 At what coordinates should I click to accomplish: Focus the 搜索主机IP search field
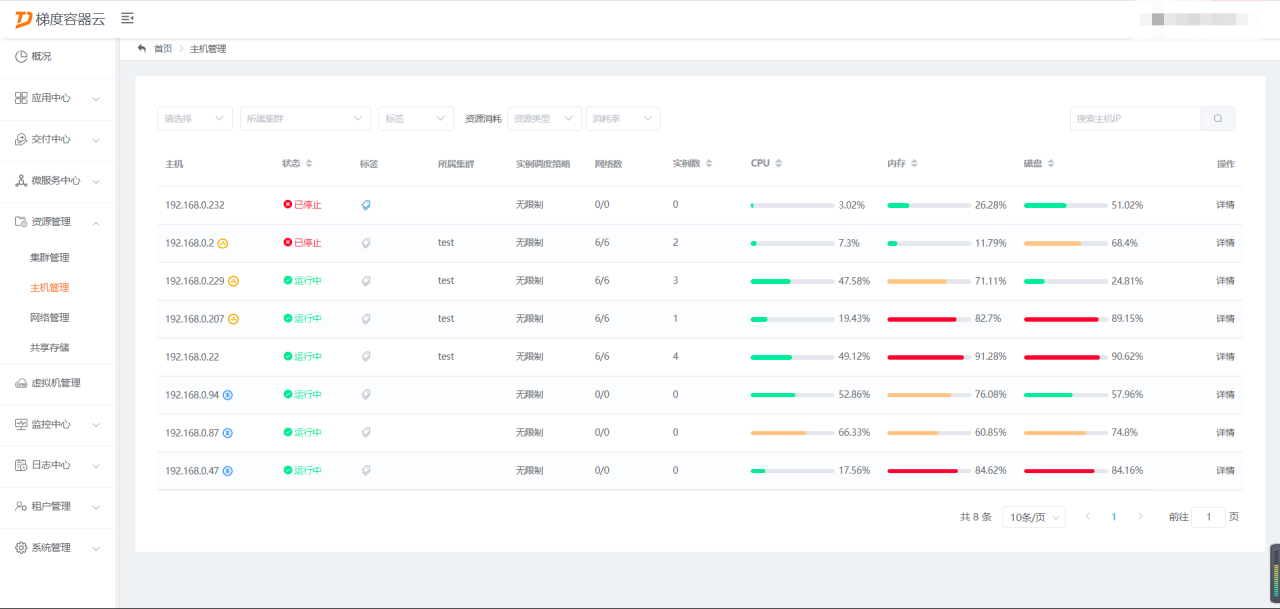tap(1136, 118)
